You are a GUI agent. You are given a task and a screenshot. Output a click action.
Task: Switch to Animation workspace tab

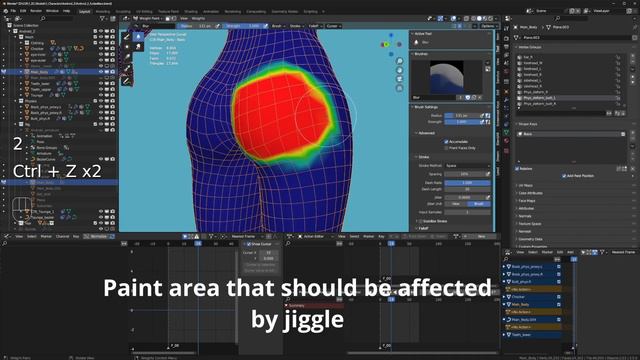211,11
